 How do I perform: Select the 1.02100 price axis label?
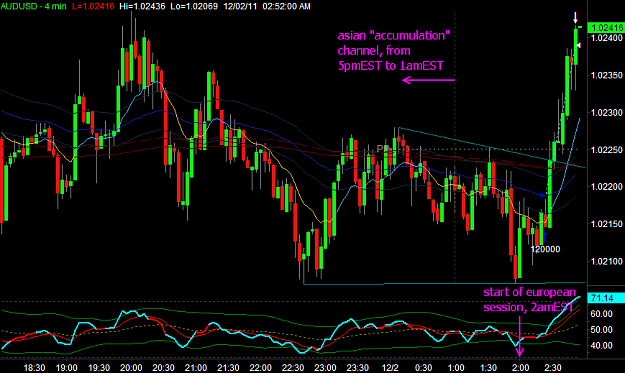607,261
